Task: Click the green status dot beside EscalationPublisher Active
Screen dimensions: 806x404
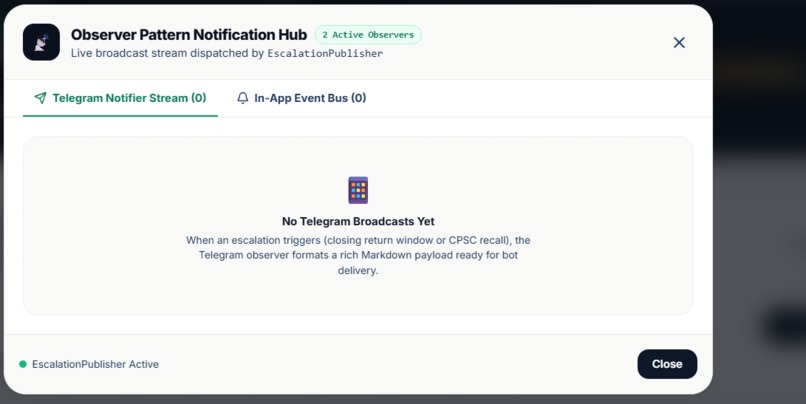Action: (23, 364)
